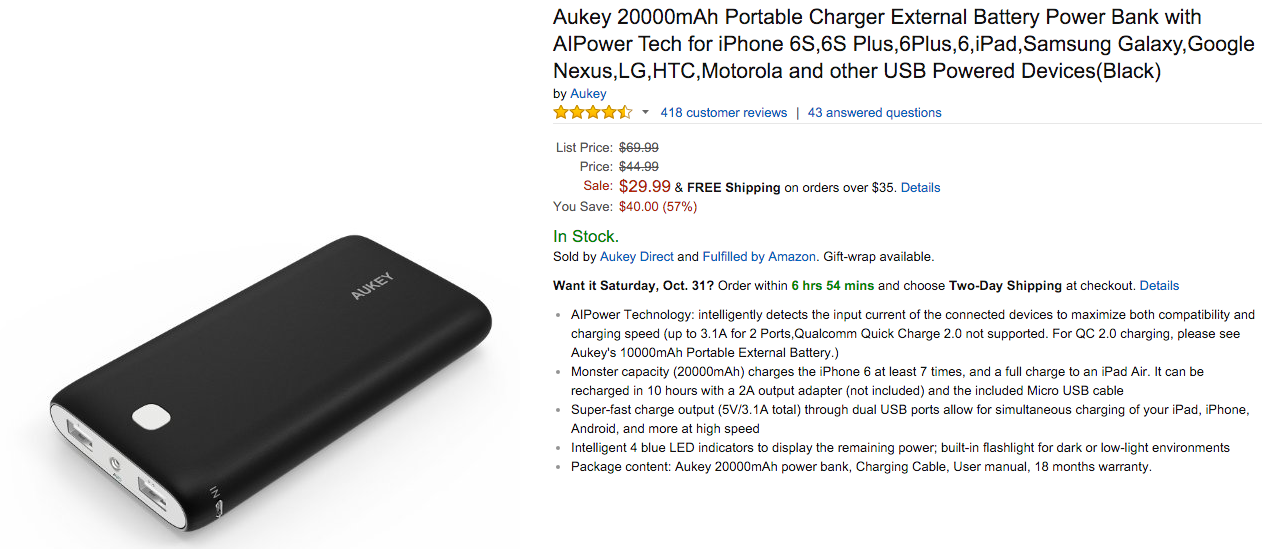Click the lower USB port in image
This screenshot has height=549, width=1267.
click(x=153, y=493)
